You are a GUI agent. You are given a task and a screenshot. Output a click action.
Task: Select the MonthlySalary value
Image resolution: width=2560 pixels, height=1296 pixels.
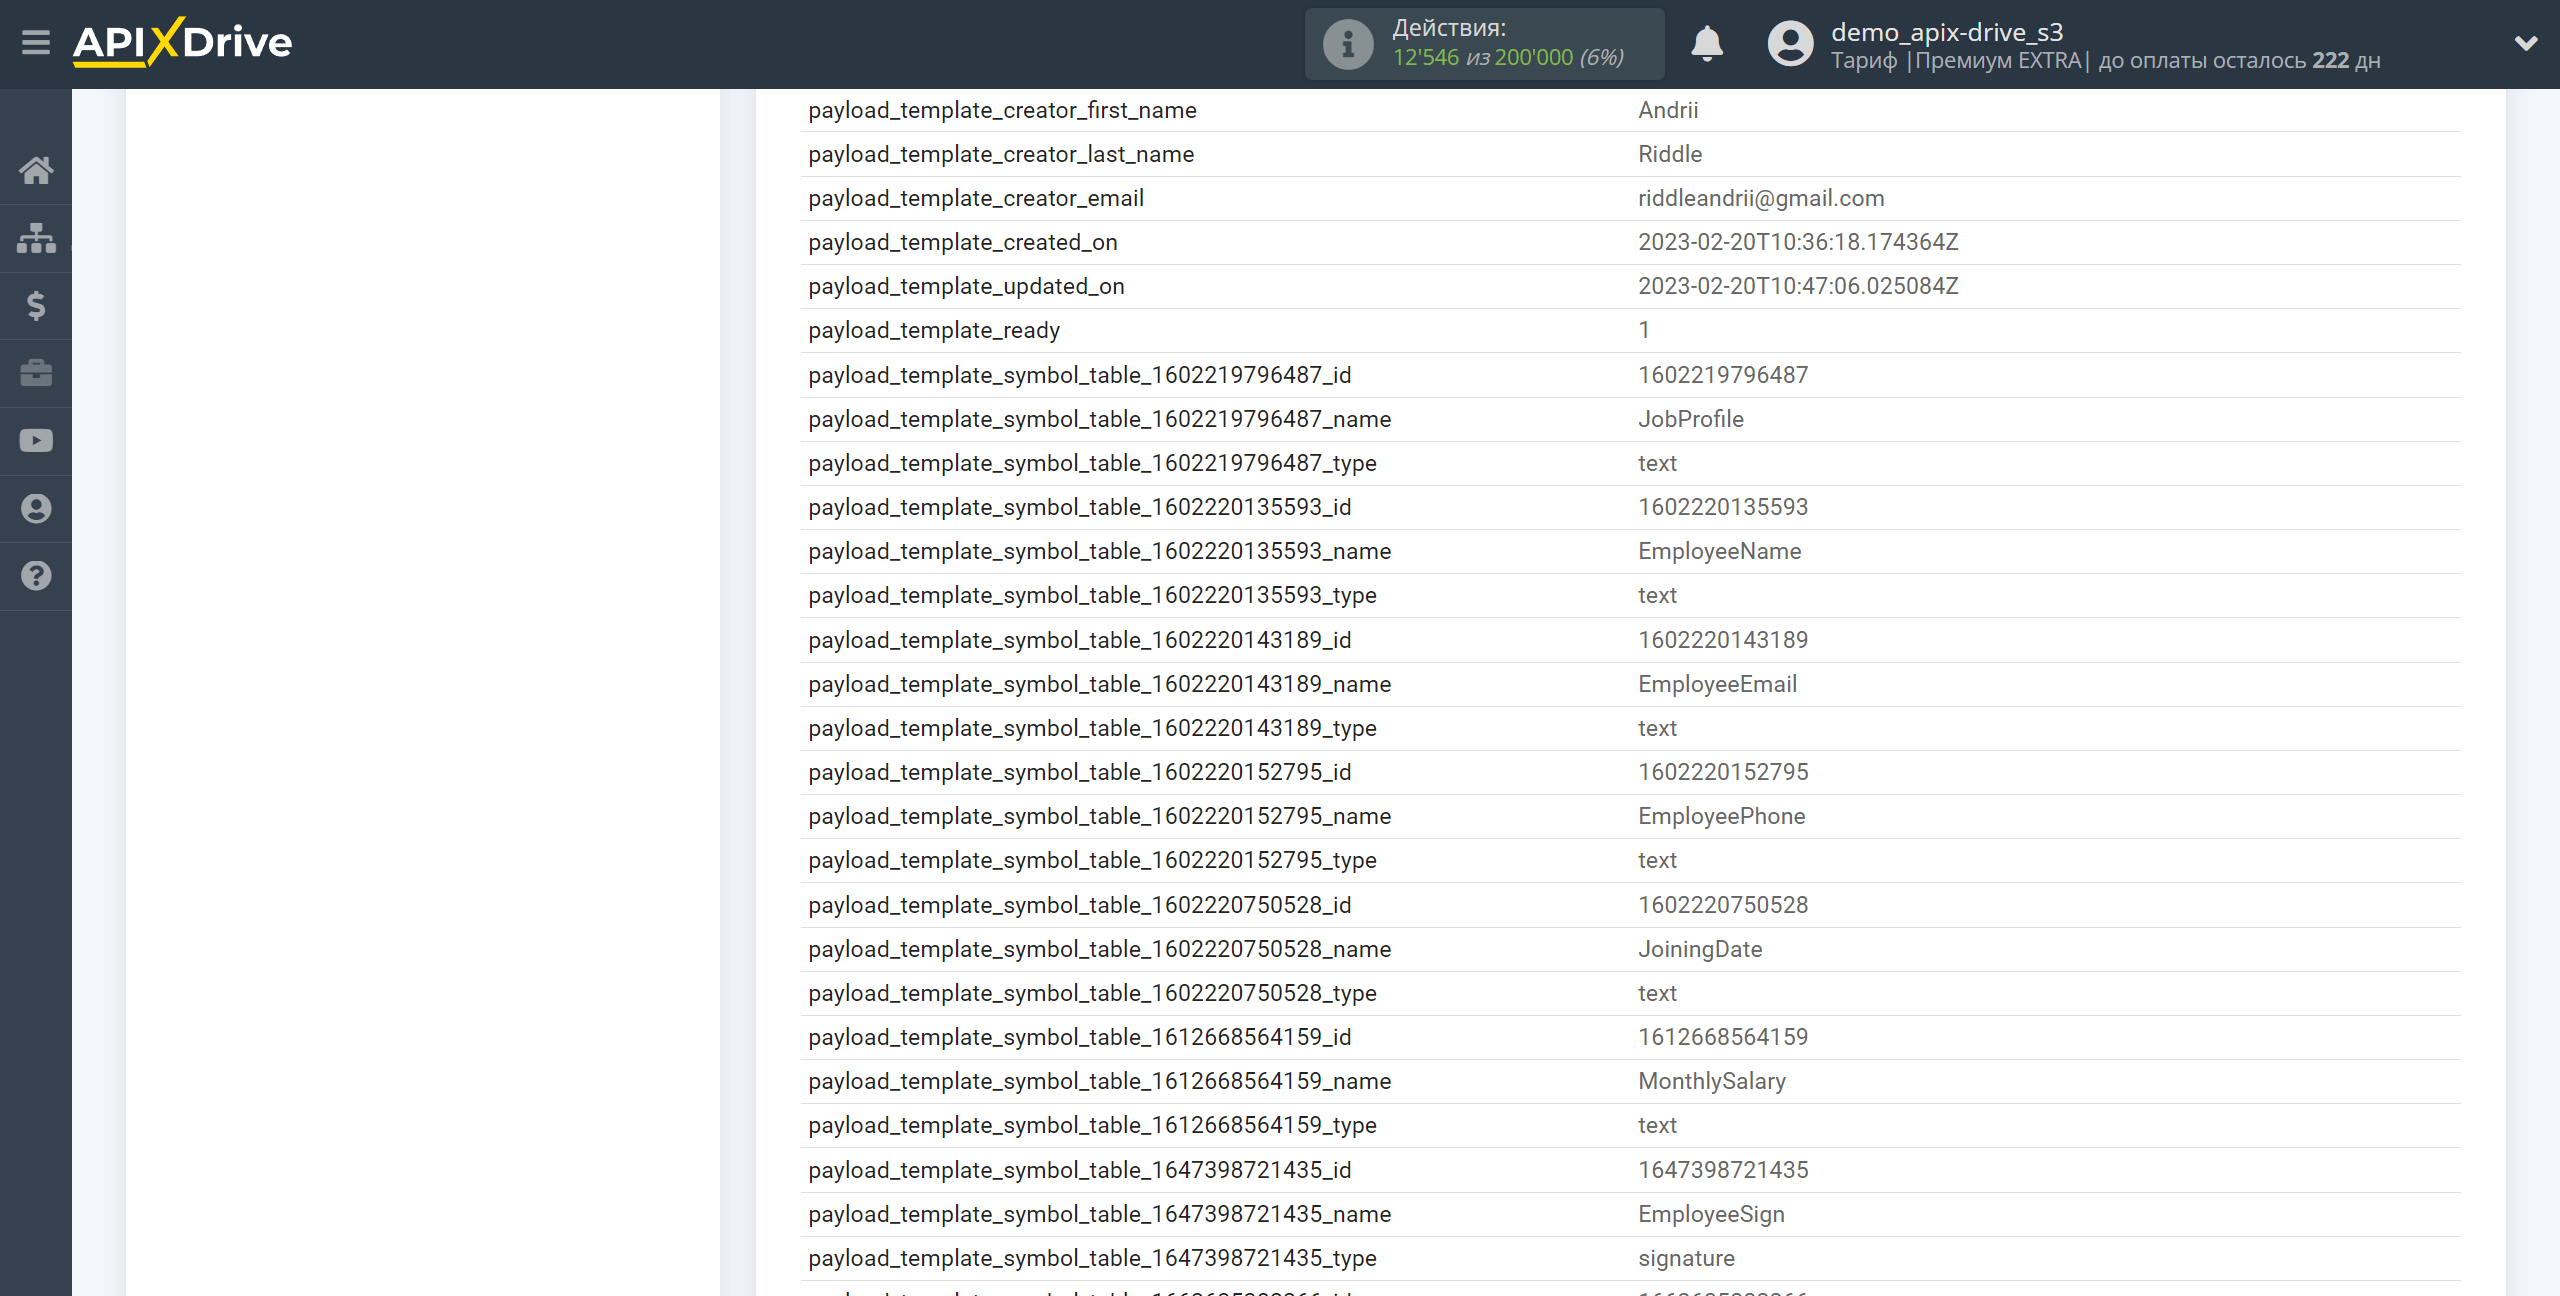pyautogui.click(x=1712, y=1081)
